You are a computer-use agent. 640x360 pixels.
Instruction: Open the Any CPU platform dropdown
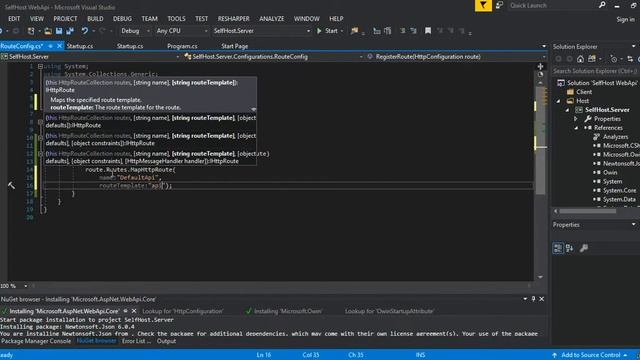tap(205, 31)
